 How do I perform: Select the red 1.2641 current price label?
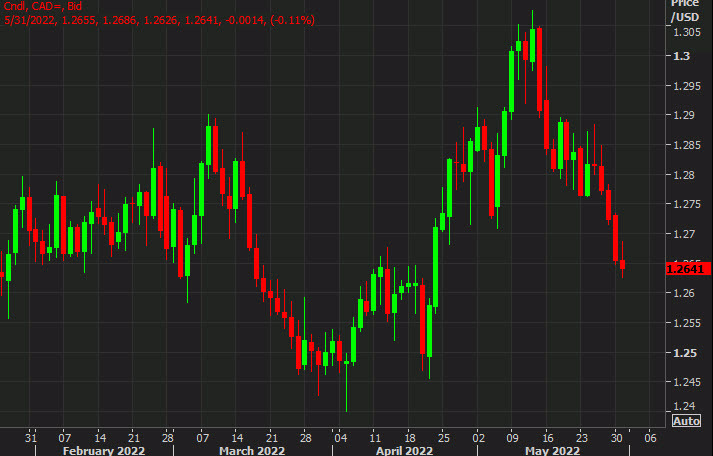pos(688,269)
